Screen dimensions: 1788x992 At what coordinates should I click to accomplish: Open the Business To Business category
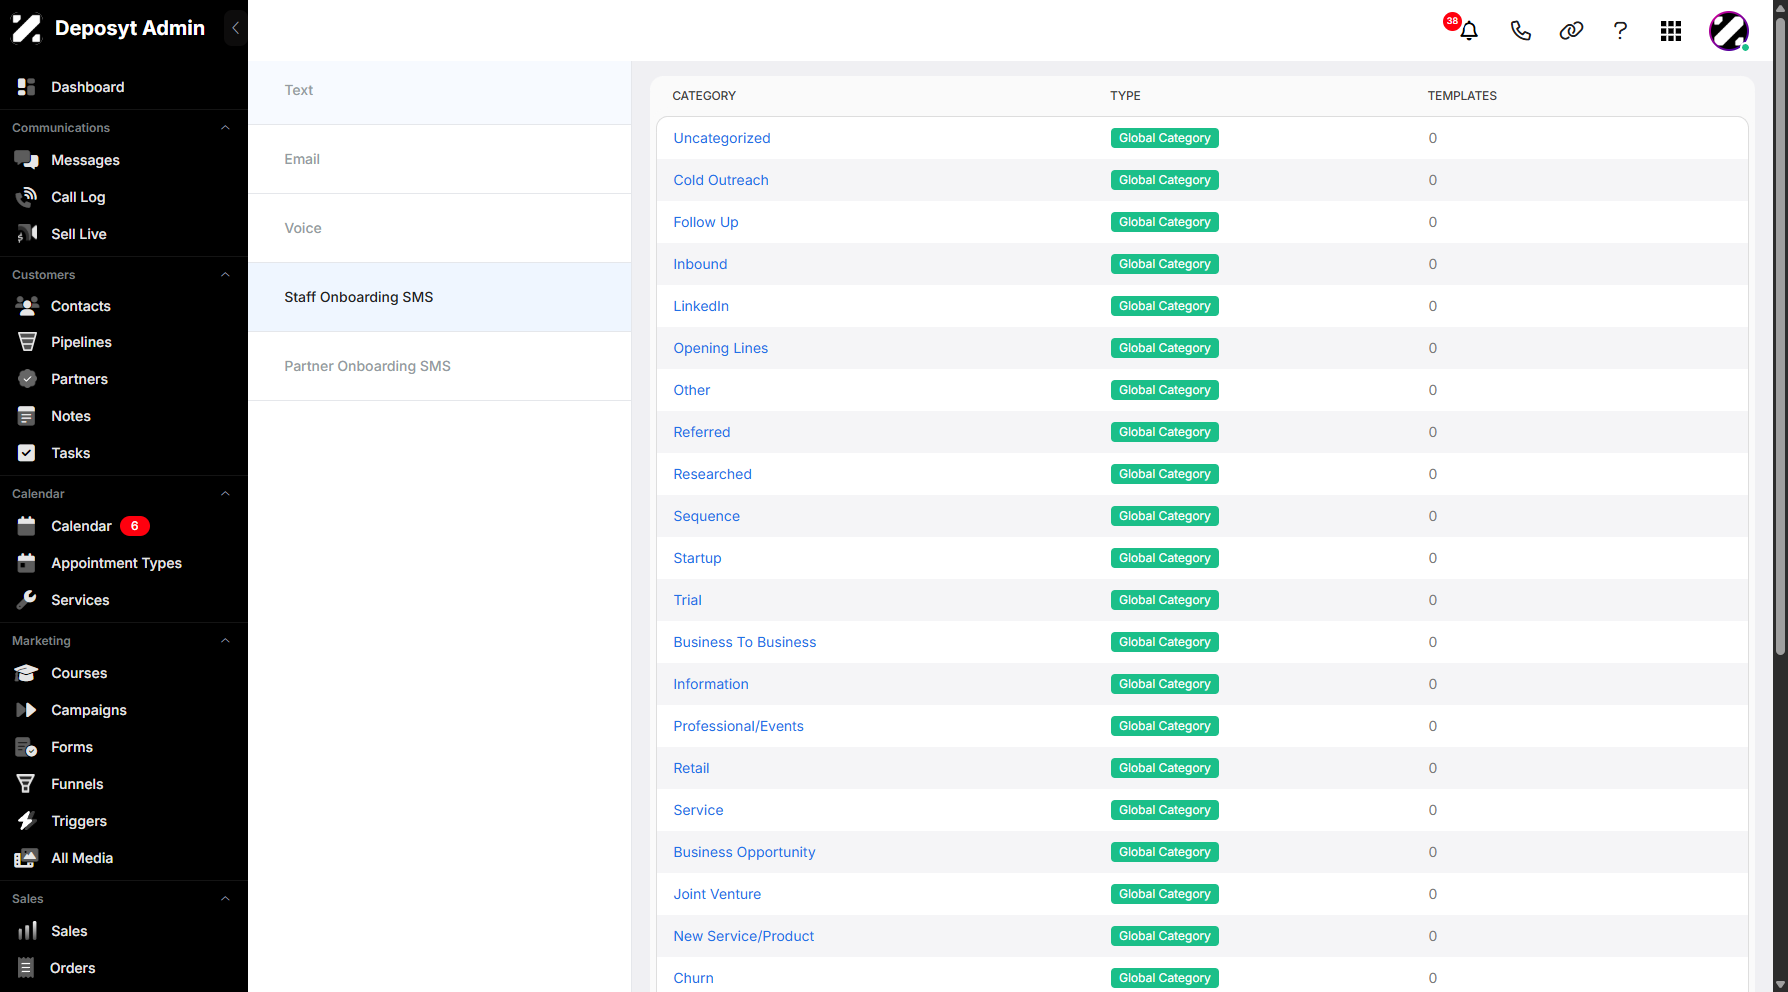745,642
